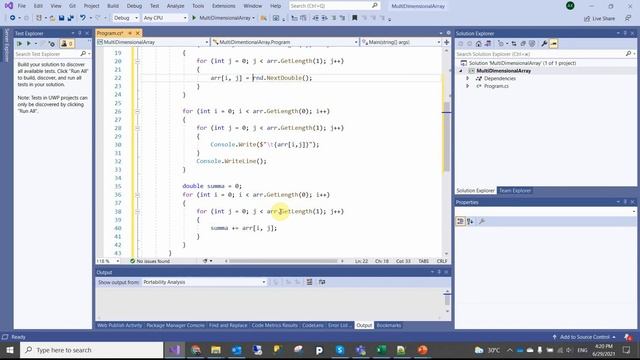Click Sync with Active Document icon
The image size is (640, 360).
514,44
